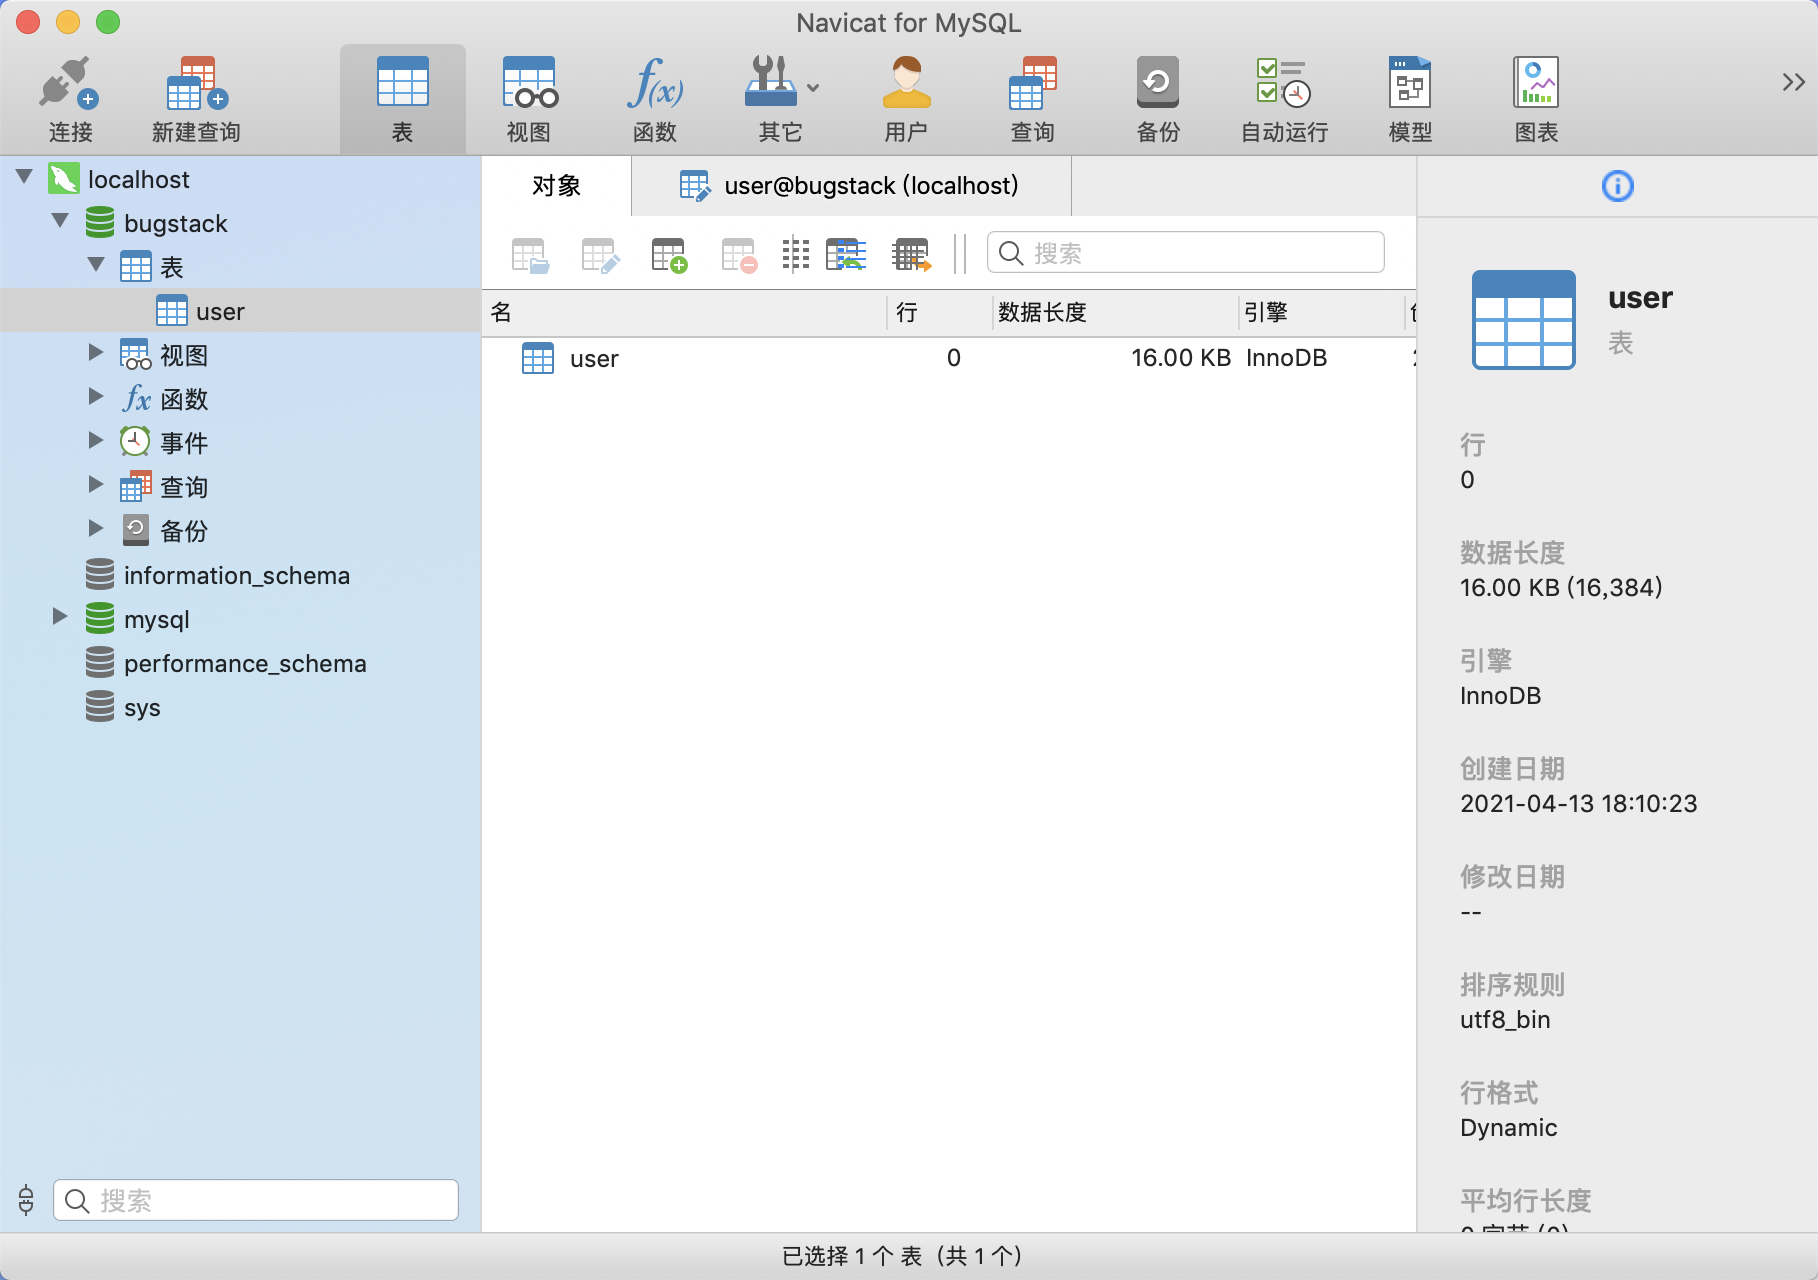Switch to detail list view mode

pos(846,254)
